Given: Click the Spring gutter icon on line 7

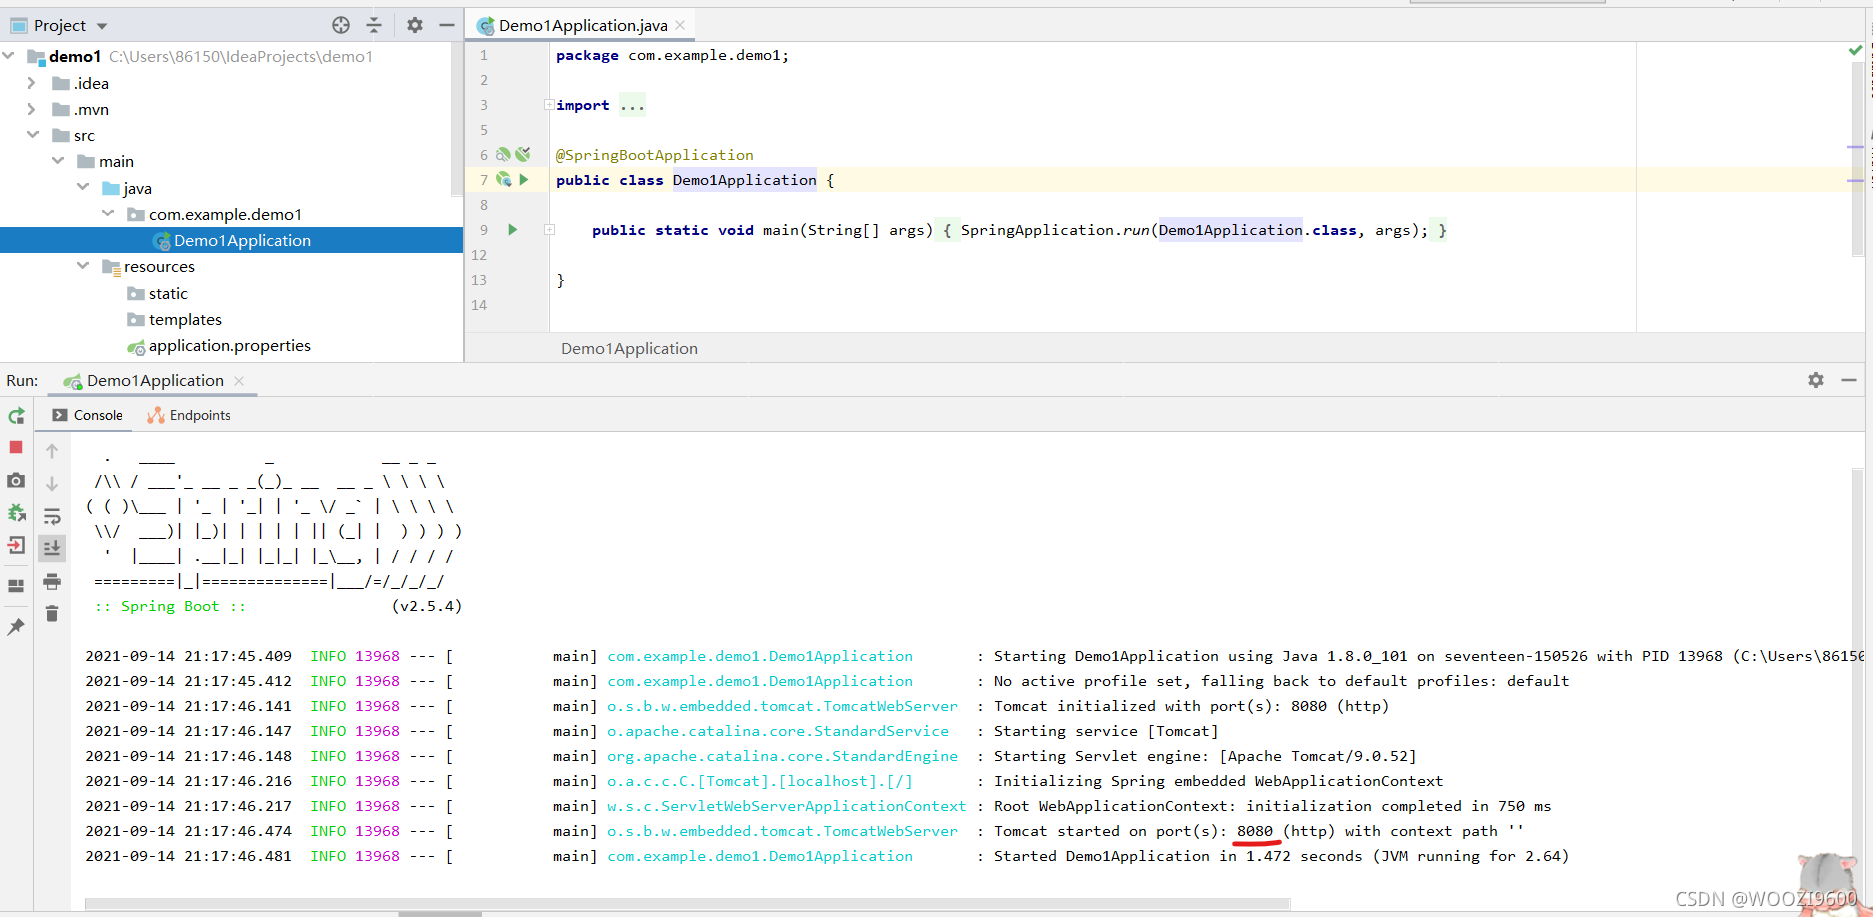Looking at the screenshot, I should 504,180.
